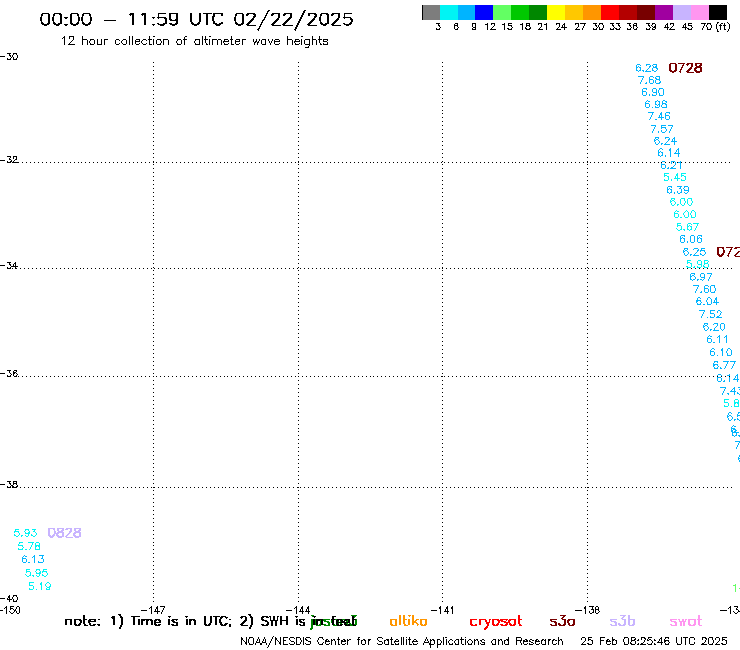Image resolution: width=740 pixels, height=650 pixels.
Task: Click the -147 longitude axis label
Action: tap(153, 610)
